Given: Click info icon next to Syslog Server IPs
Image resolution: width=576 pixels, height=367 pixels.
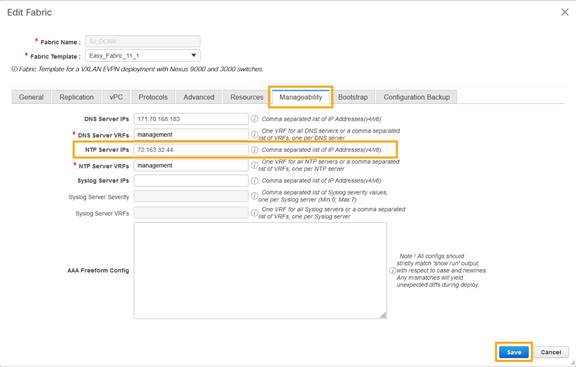Looking at the screenshot, I should (254, 180).
